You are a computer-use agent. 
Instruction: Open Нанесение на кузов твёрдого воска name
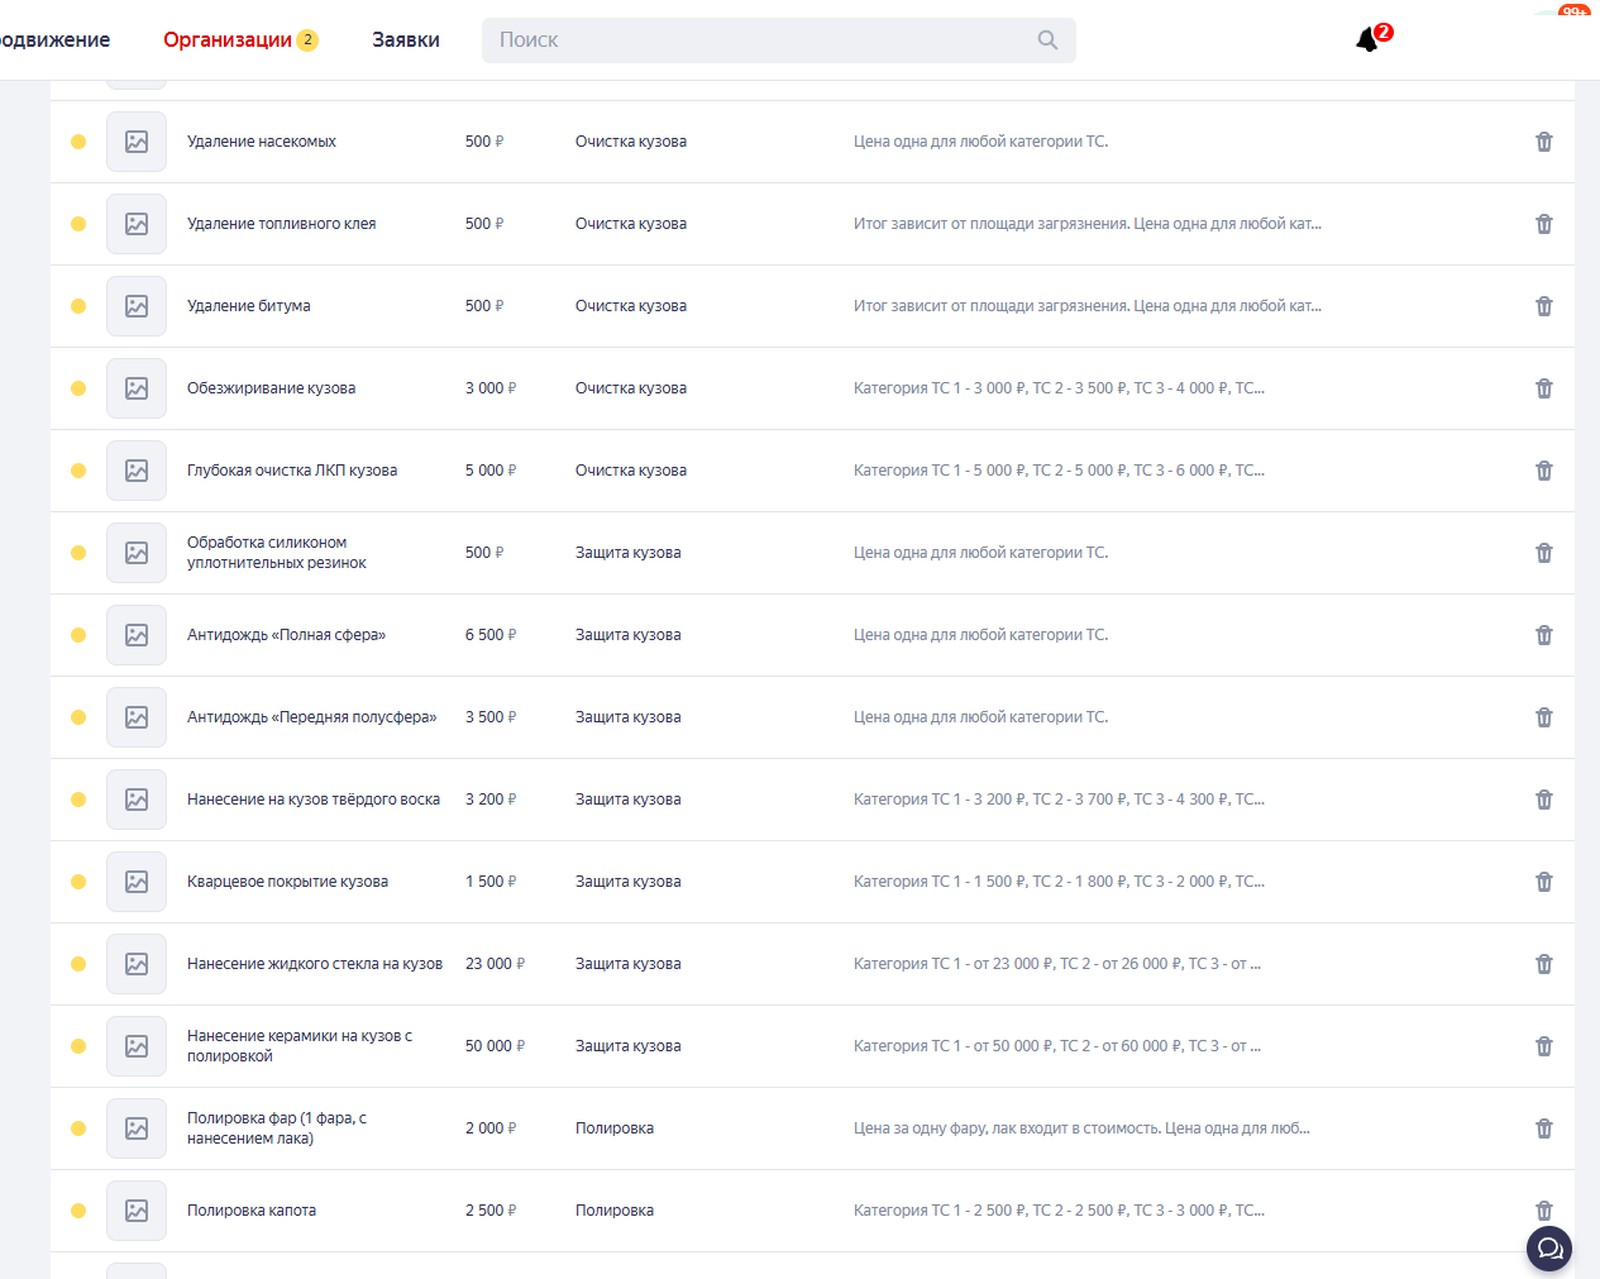coord(313,799)
